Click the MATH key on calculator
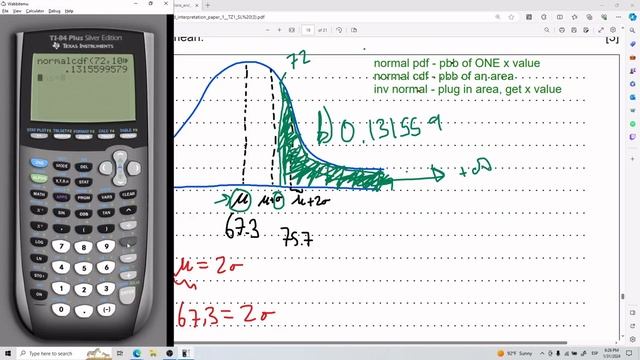 (x=39, y=194)
